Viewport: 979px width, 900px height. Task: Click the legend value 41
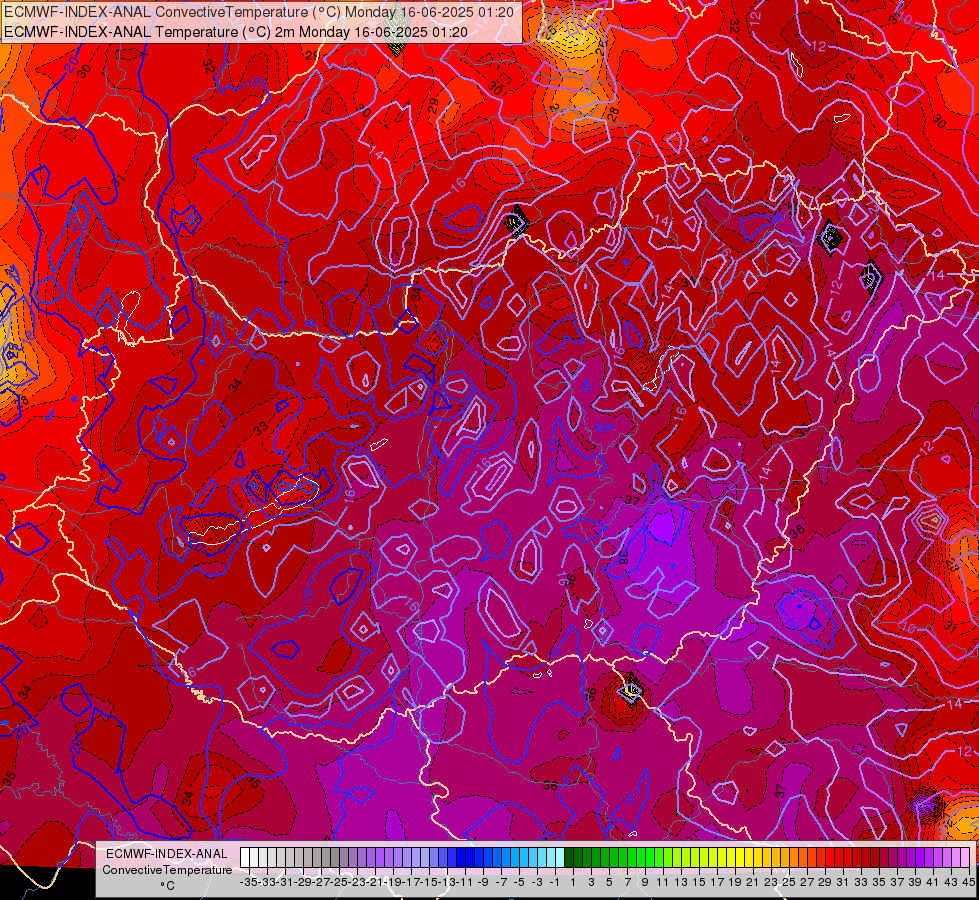pos(933,882)
